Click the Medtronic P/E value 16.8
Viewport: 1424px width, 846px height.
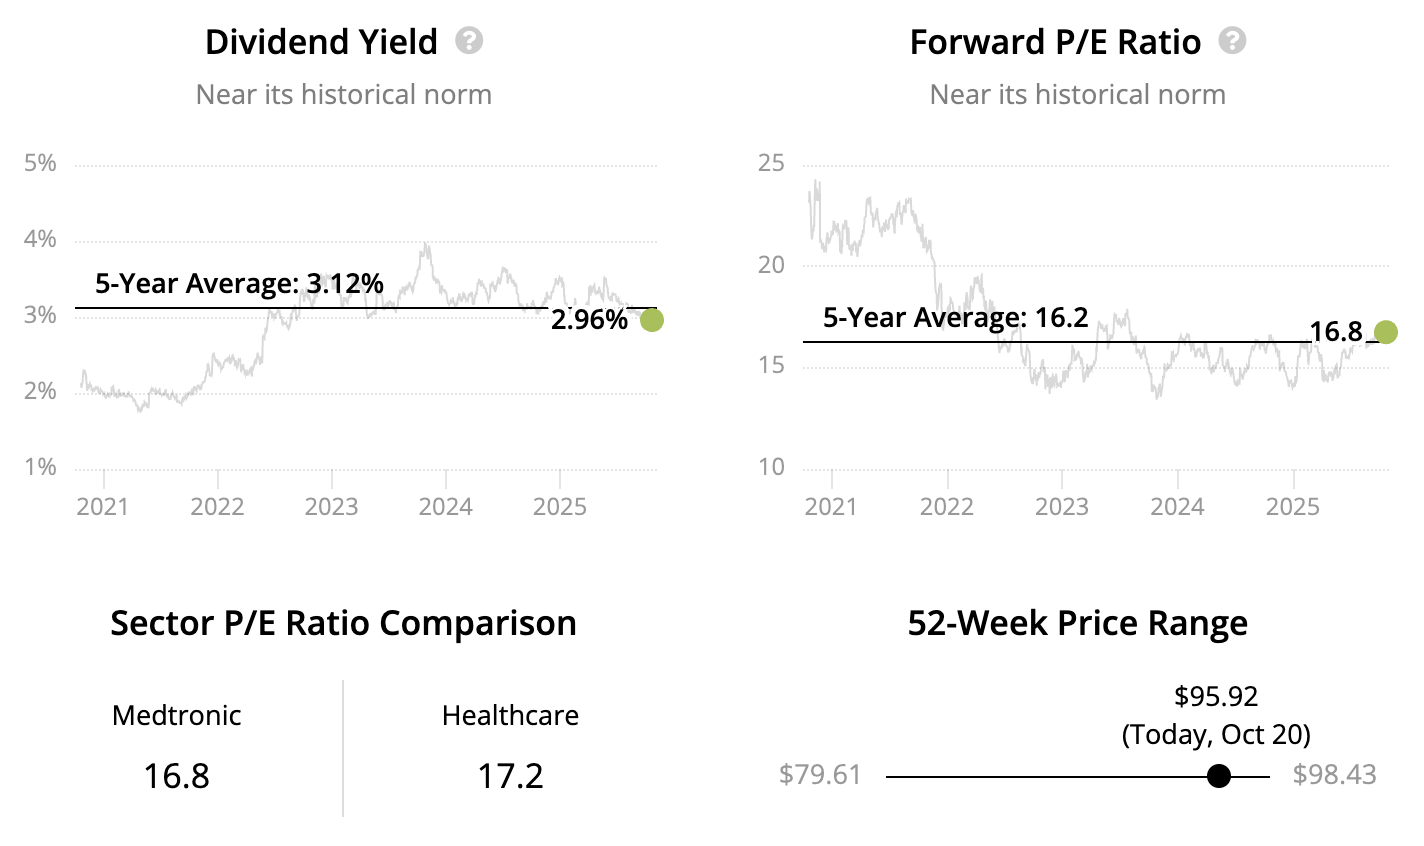pos(176,776)
